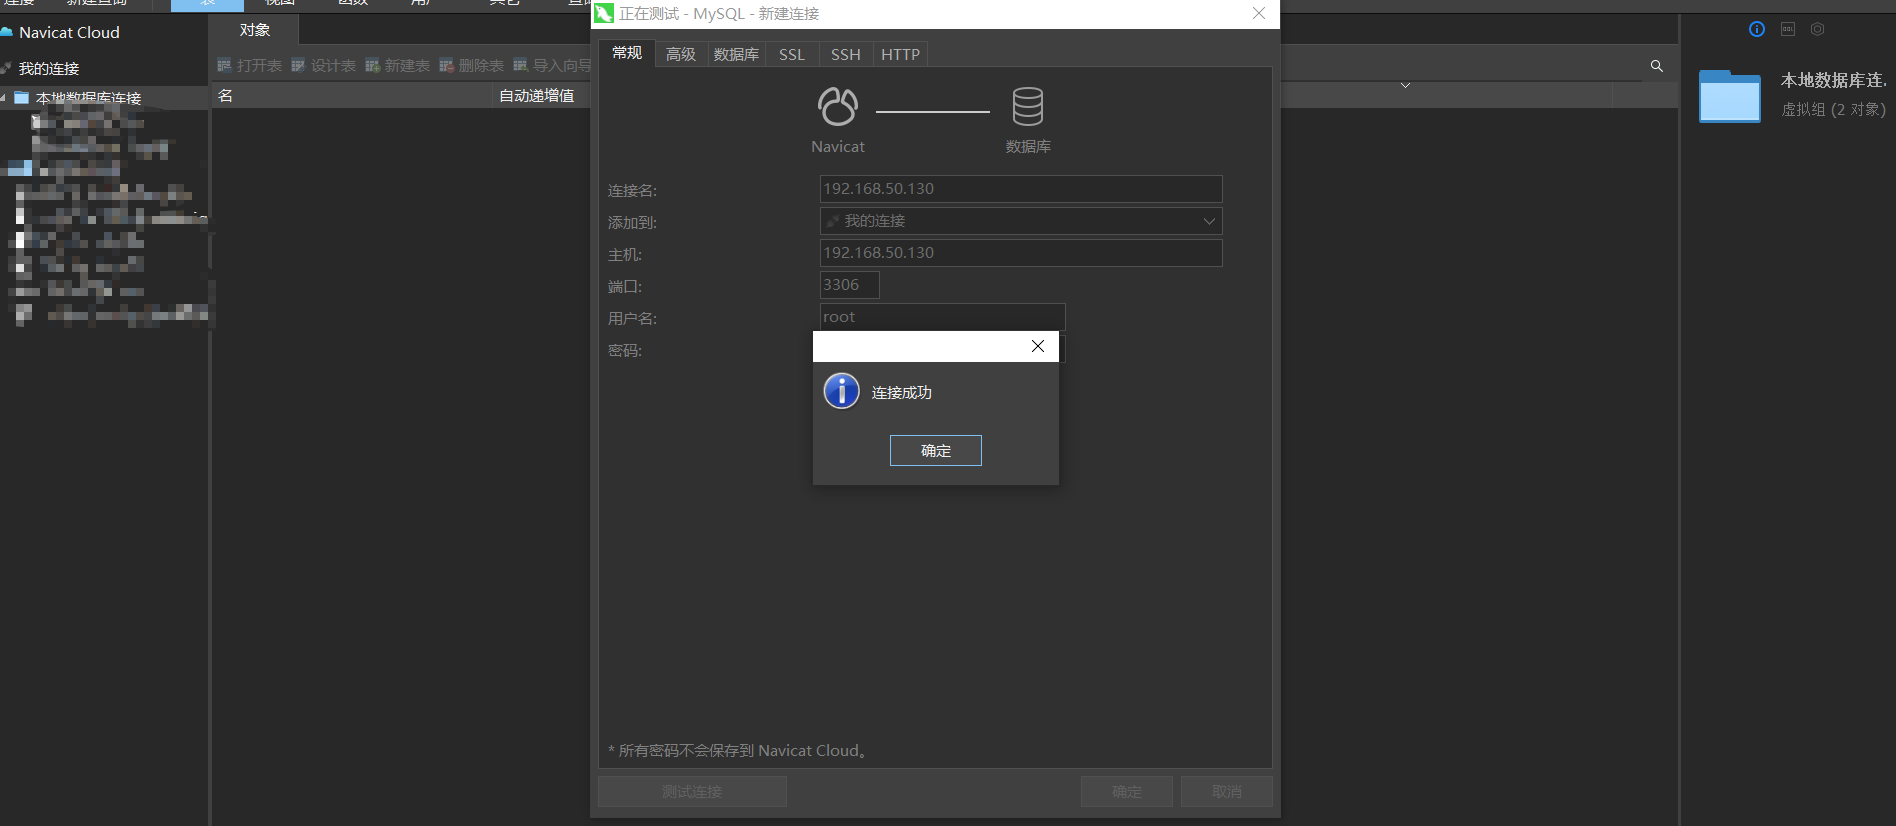Click the 取消 (Cancel) button

click(1227, 792)
